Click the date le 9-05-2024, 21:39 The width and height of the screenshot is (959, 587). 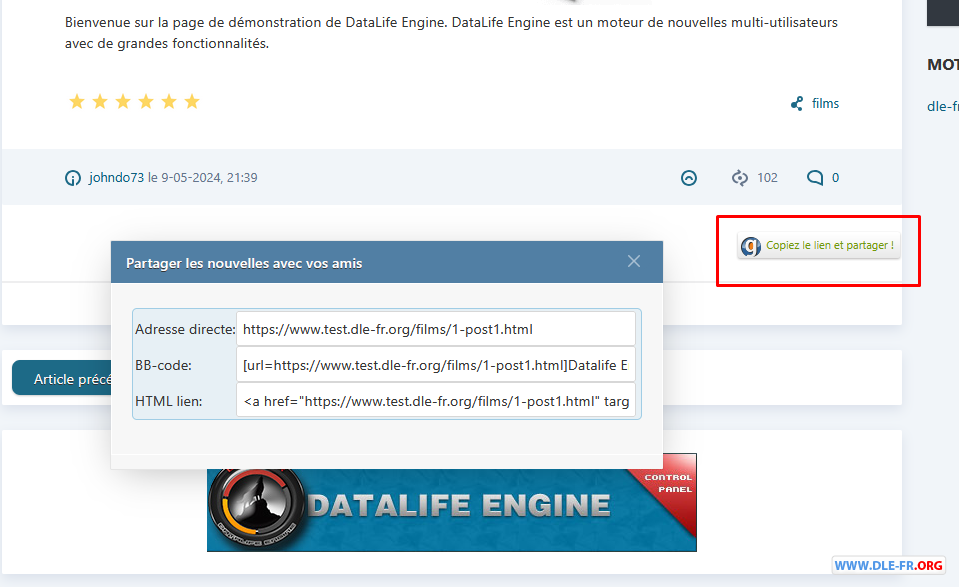click(202, 177)
